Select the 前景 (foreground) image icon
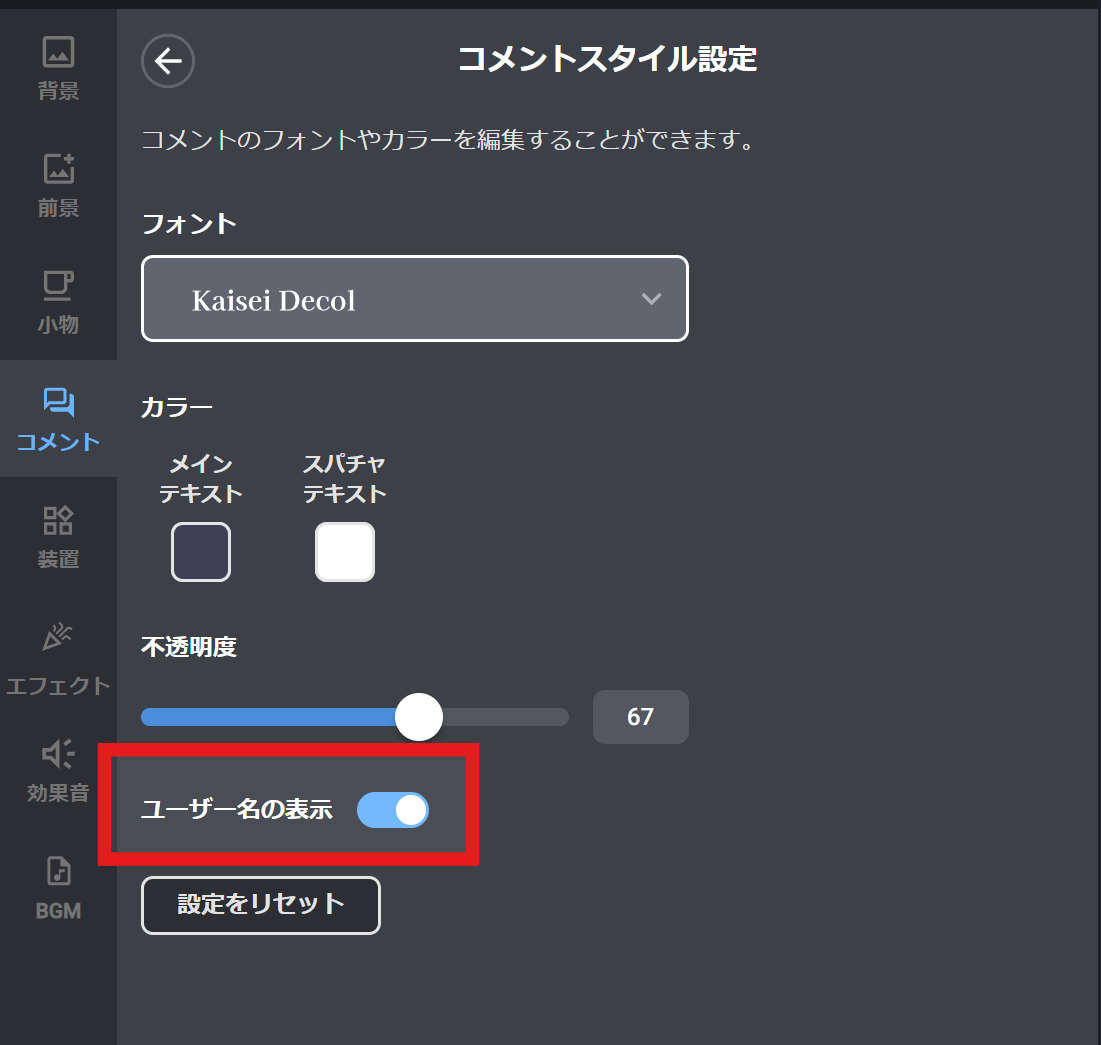The height and width of the screenshot is (1045, 1101). [58, 168]
